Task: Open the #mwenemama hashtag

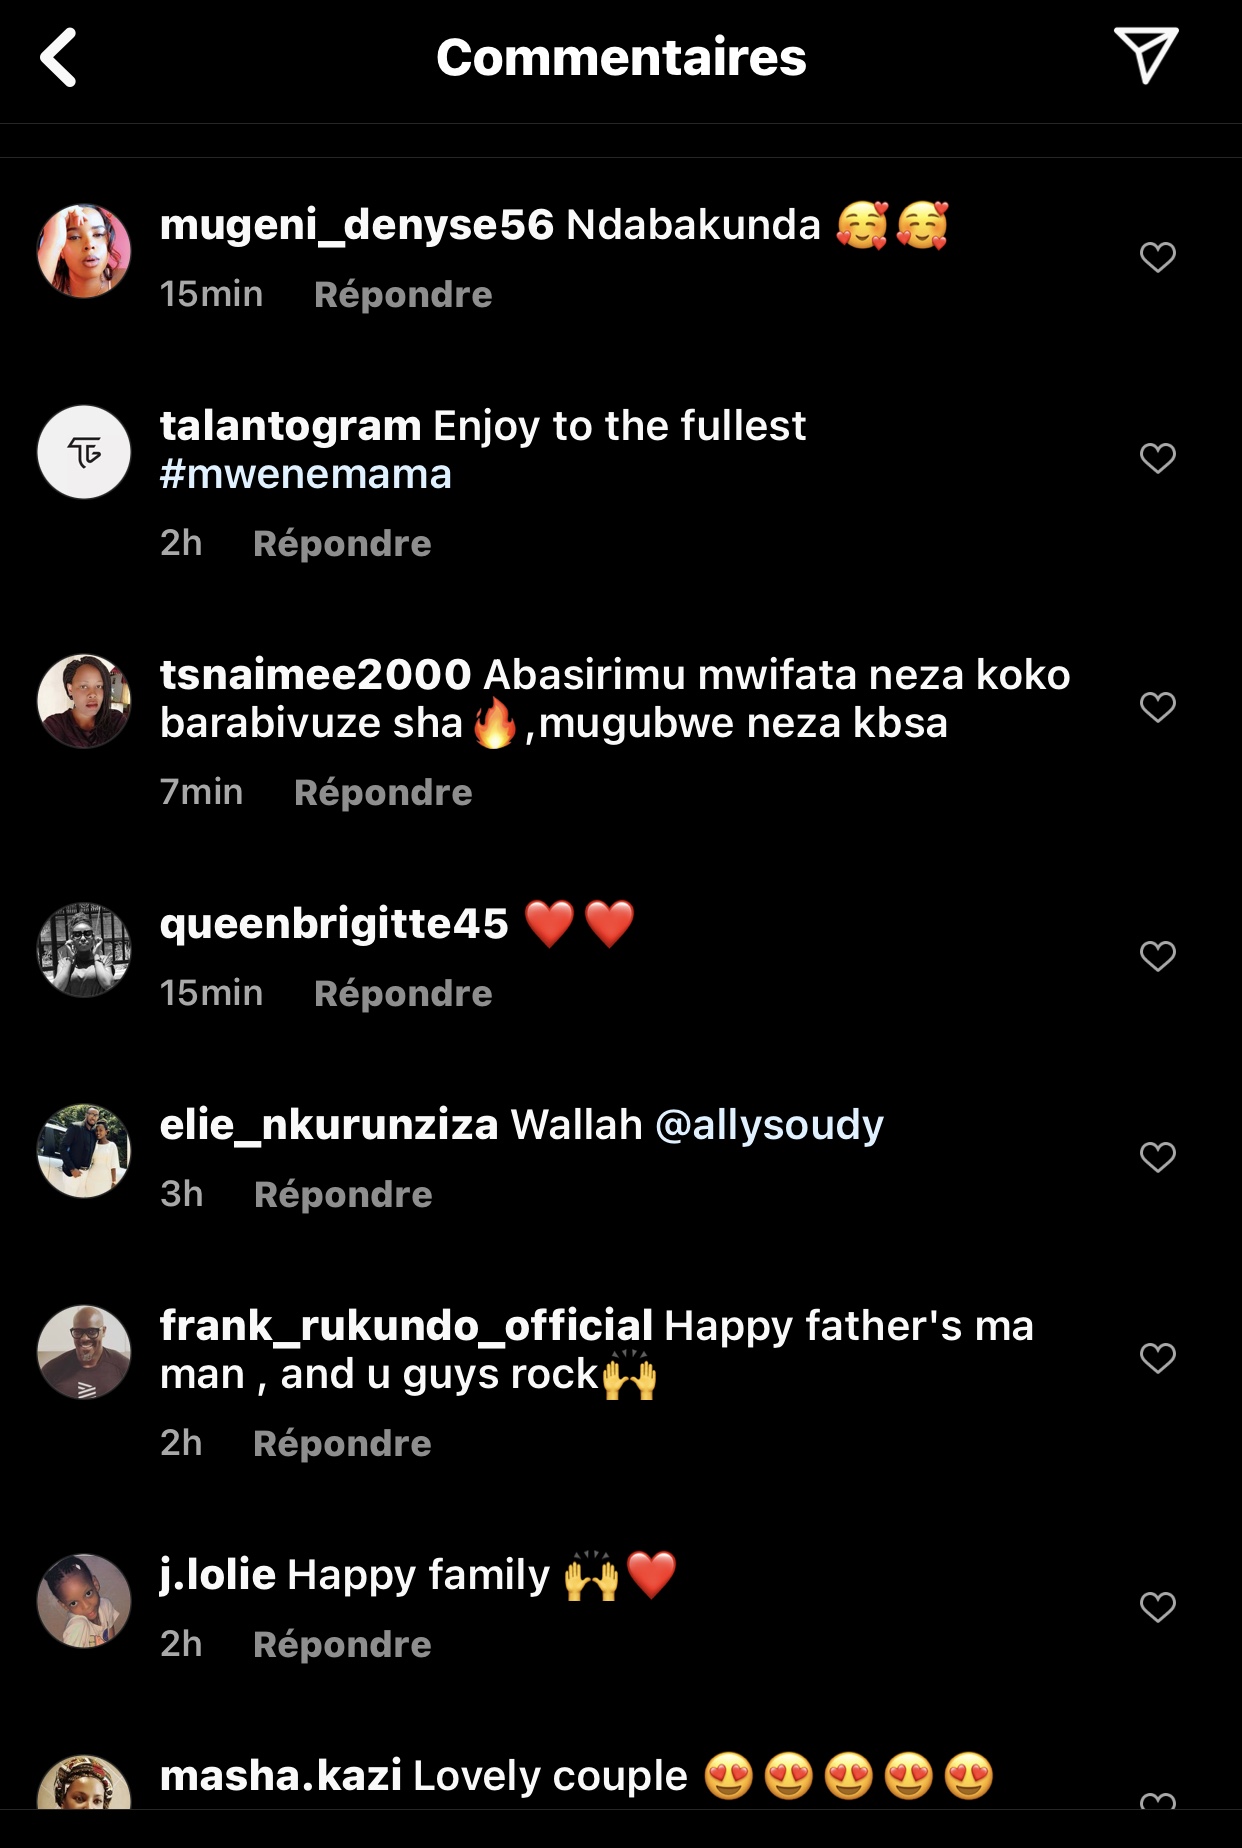Action: (x=305, y=474)
